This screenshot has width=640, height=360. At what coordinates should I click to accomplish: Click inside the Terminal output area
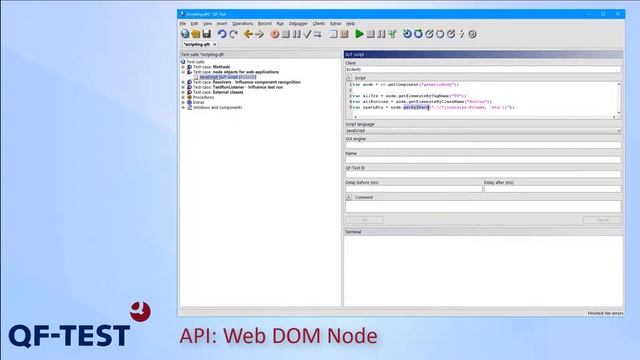click(x=483, y=271)
